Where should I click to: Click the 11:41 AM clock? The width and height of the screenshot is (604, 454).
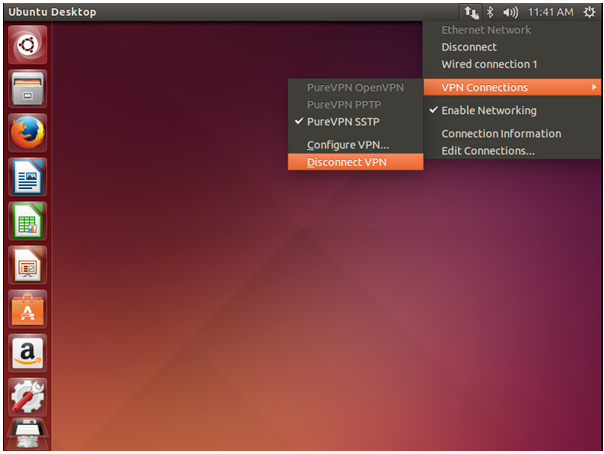550,12
